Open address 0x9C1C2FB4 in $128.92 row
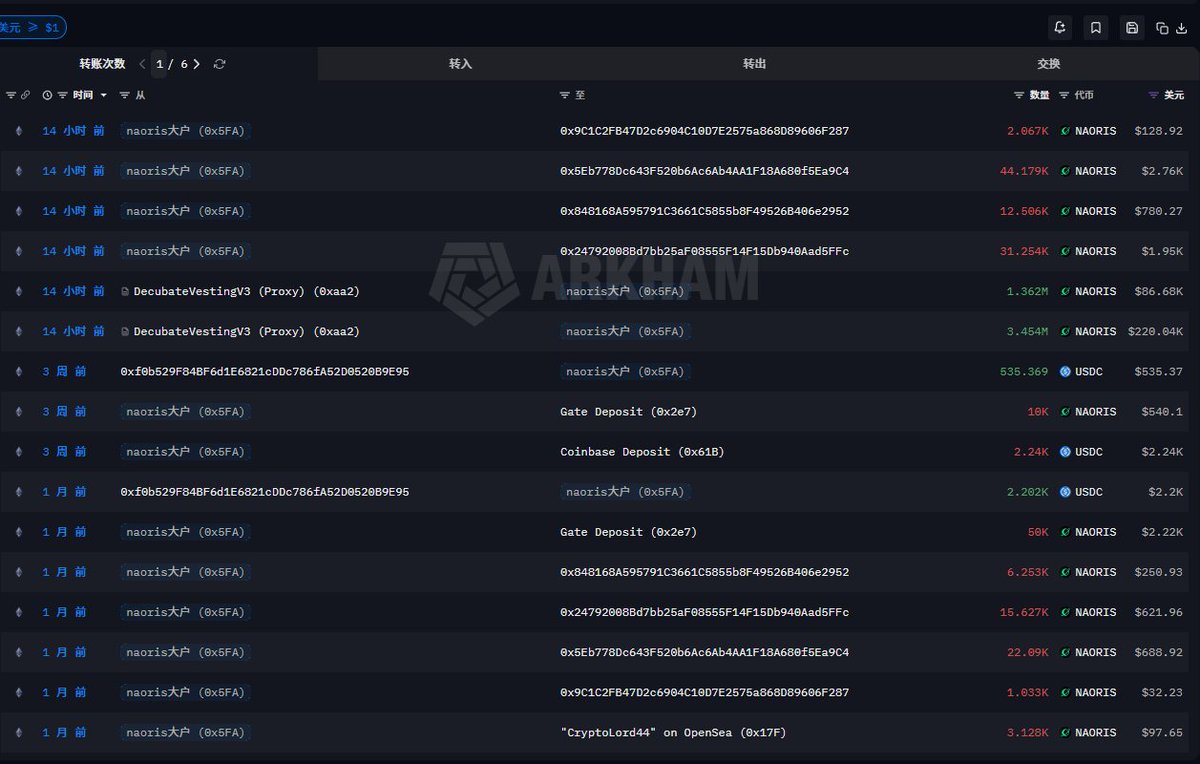Viewport: 1200px width, 764px height. coord(704,131)
